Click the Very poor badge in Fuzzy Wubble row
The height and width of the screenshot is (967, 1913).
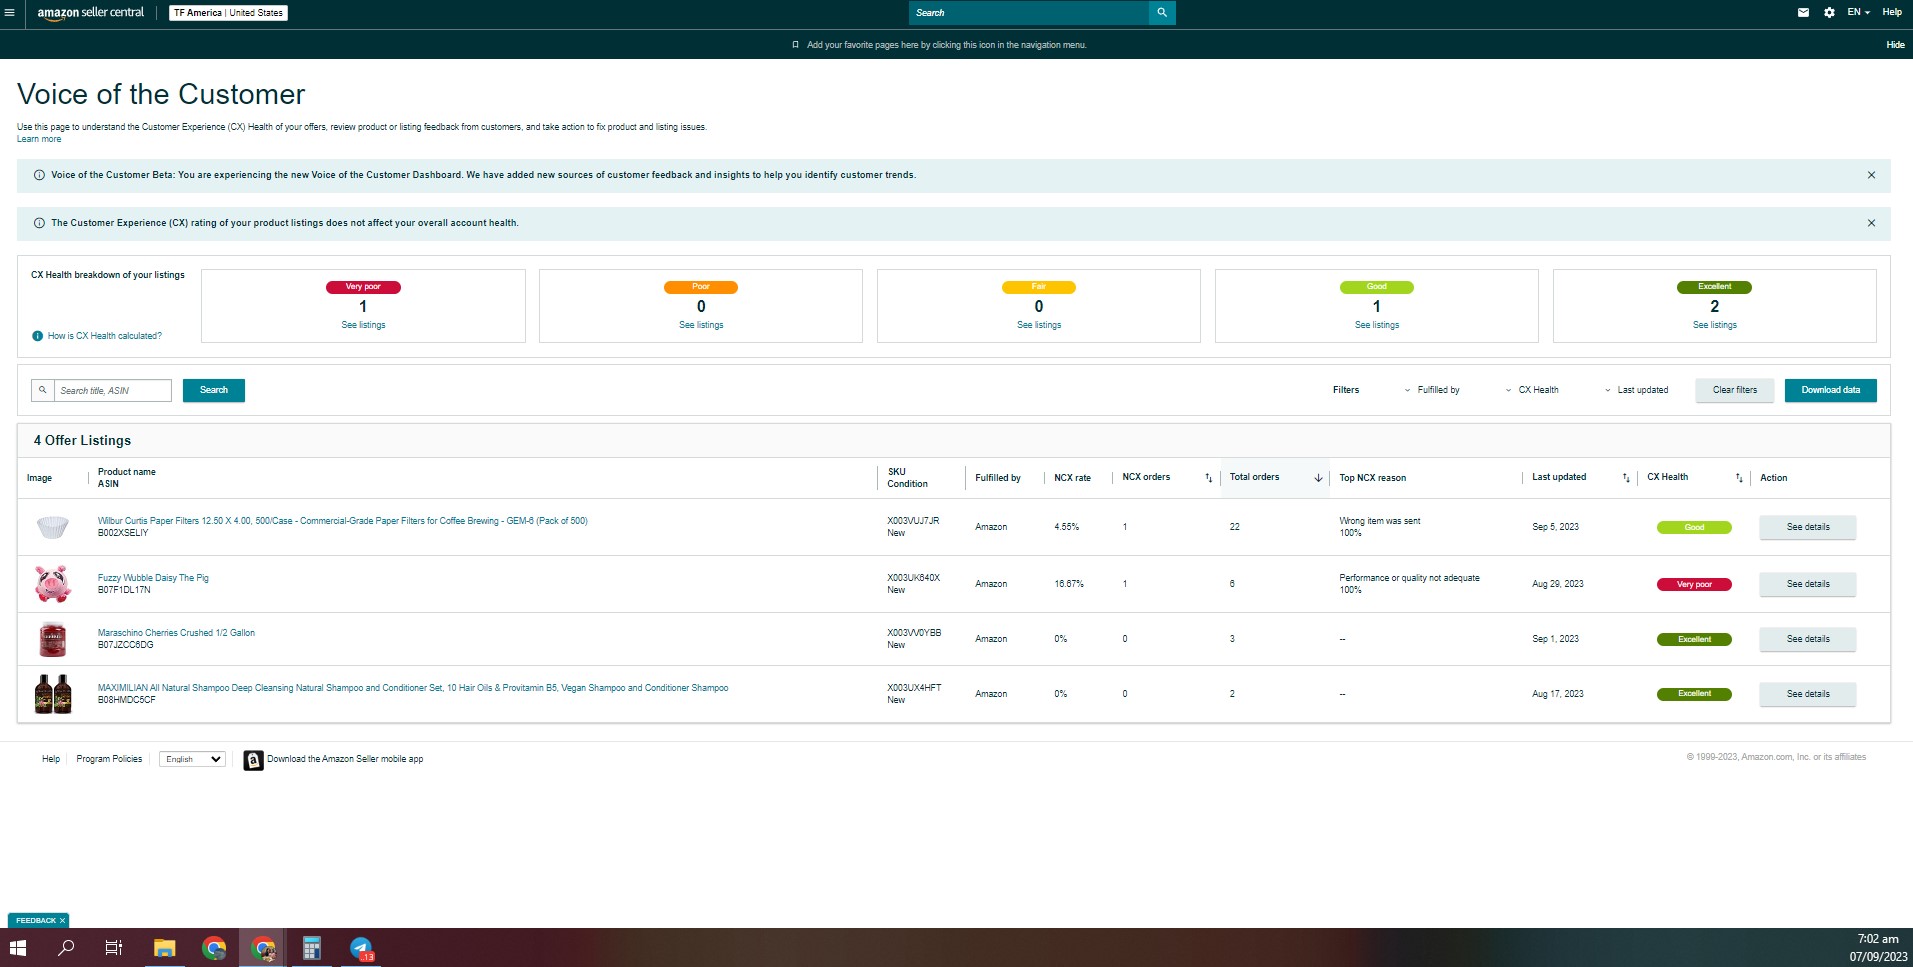click(1694, 585)
